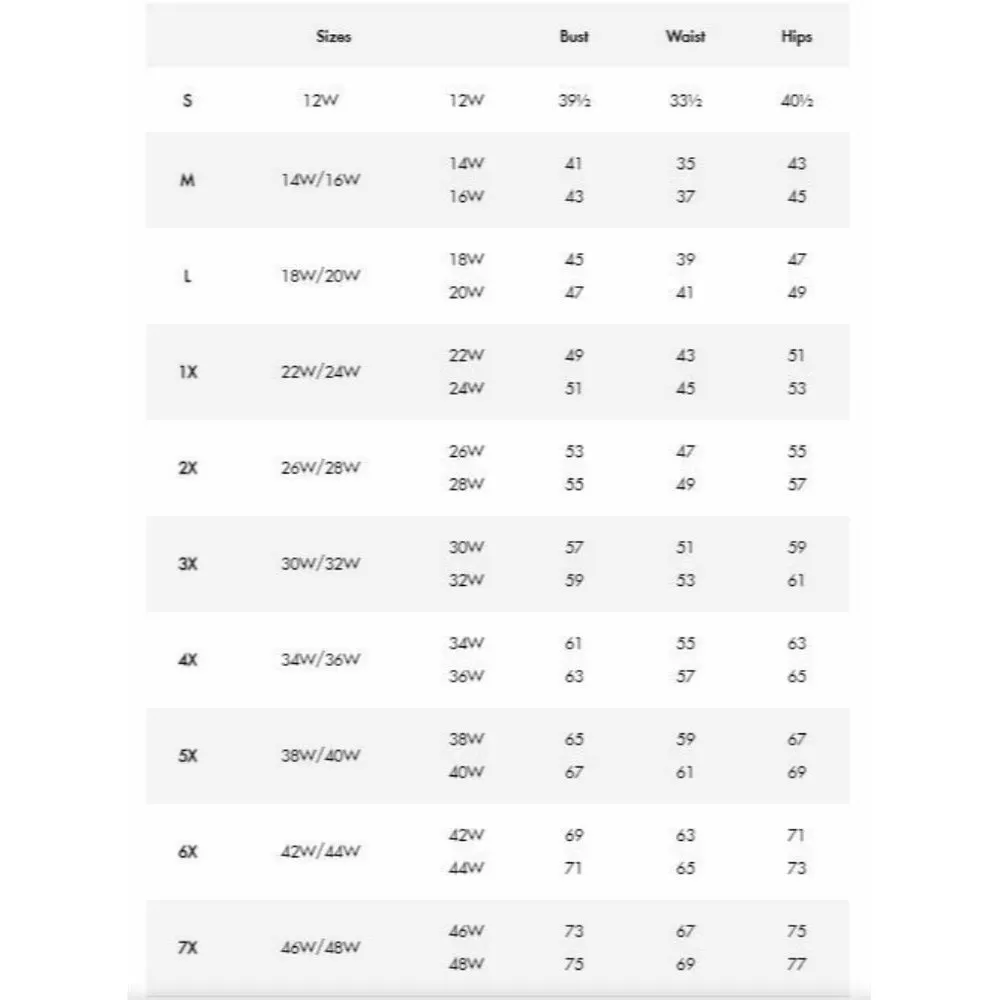1000x1000 pixels.
Task: Click the 39½ bust measurement
Action: point(574,100)
